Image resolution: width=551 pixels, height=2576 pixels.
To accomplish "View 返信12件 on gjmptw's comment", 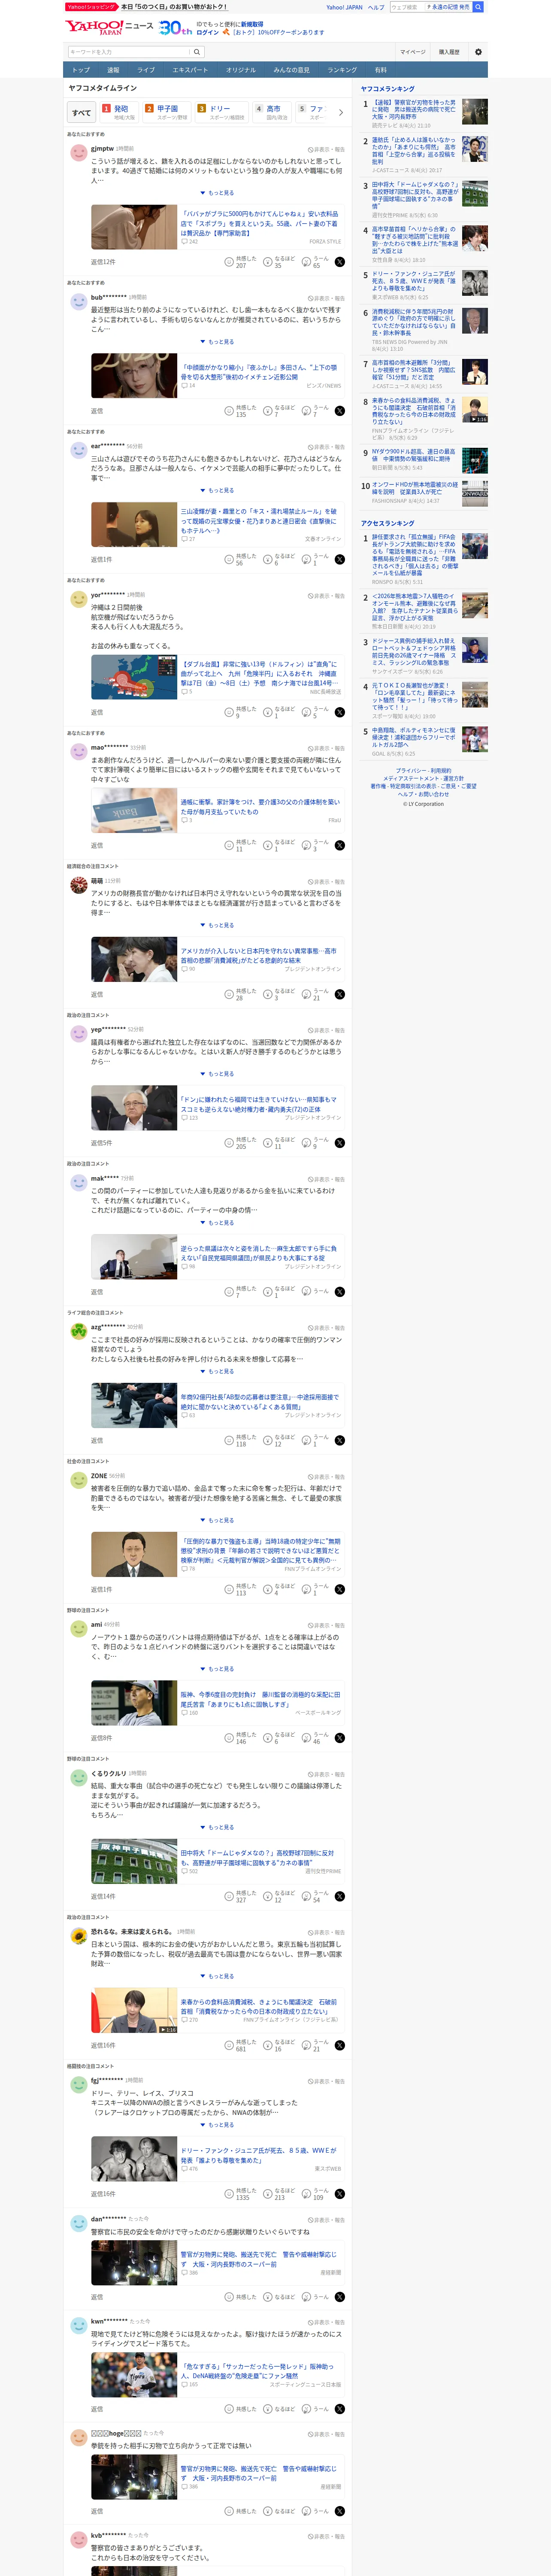I will (103, 262).
